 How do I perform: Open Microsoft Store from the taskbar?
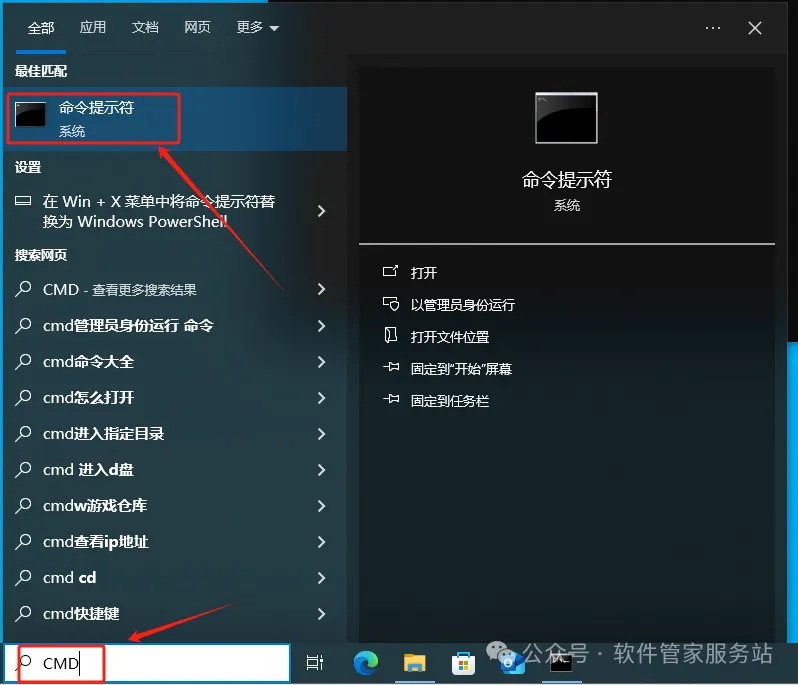point(463,664)
